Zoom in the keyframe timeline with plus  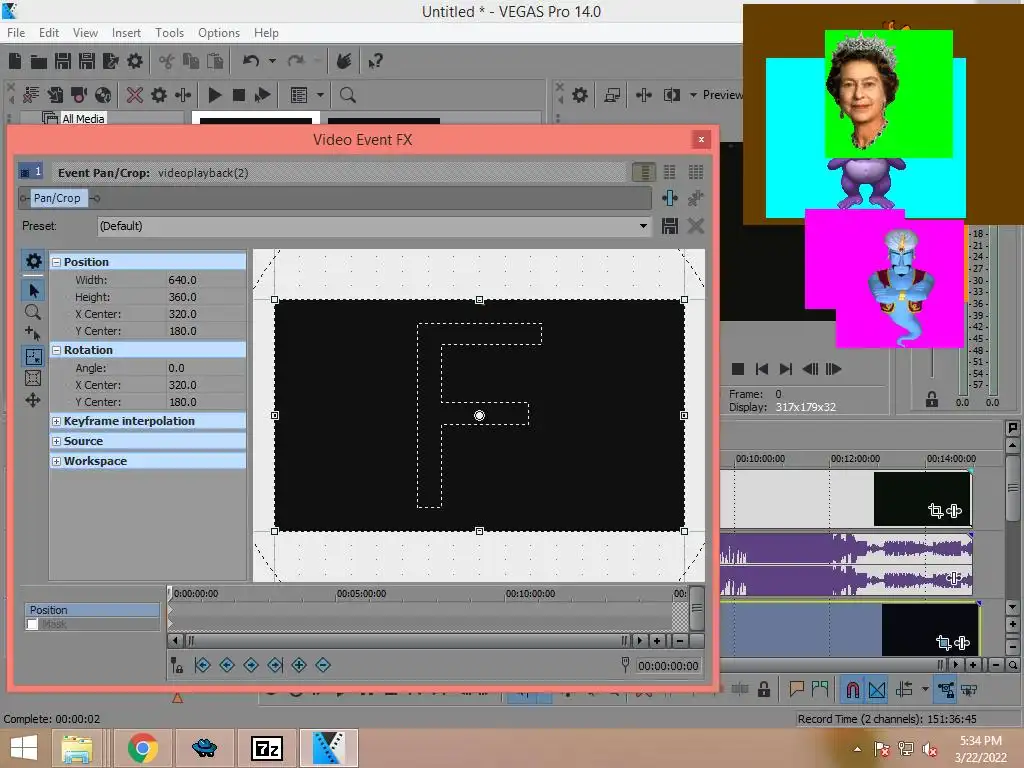click(x=657, y=641)
